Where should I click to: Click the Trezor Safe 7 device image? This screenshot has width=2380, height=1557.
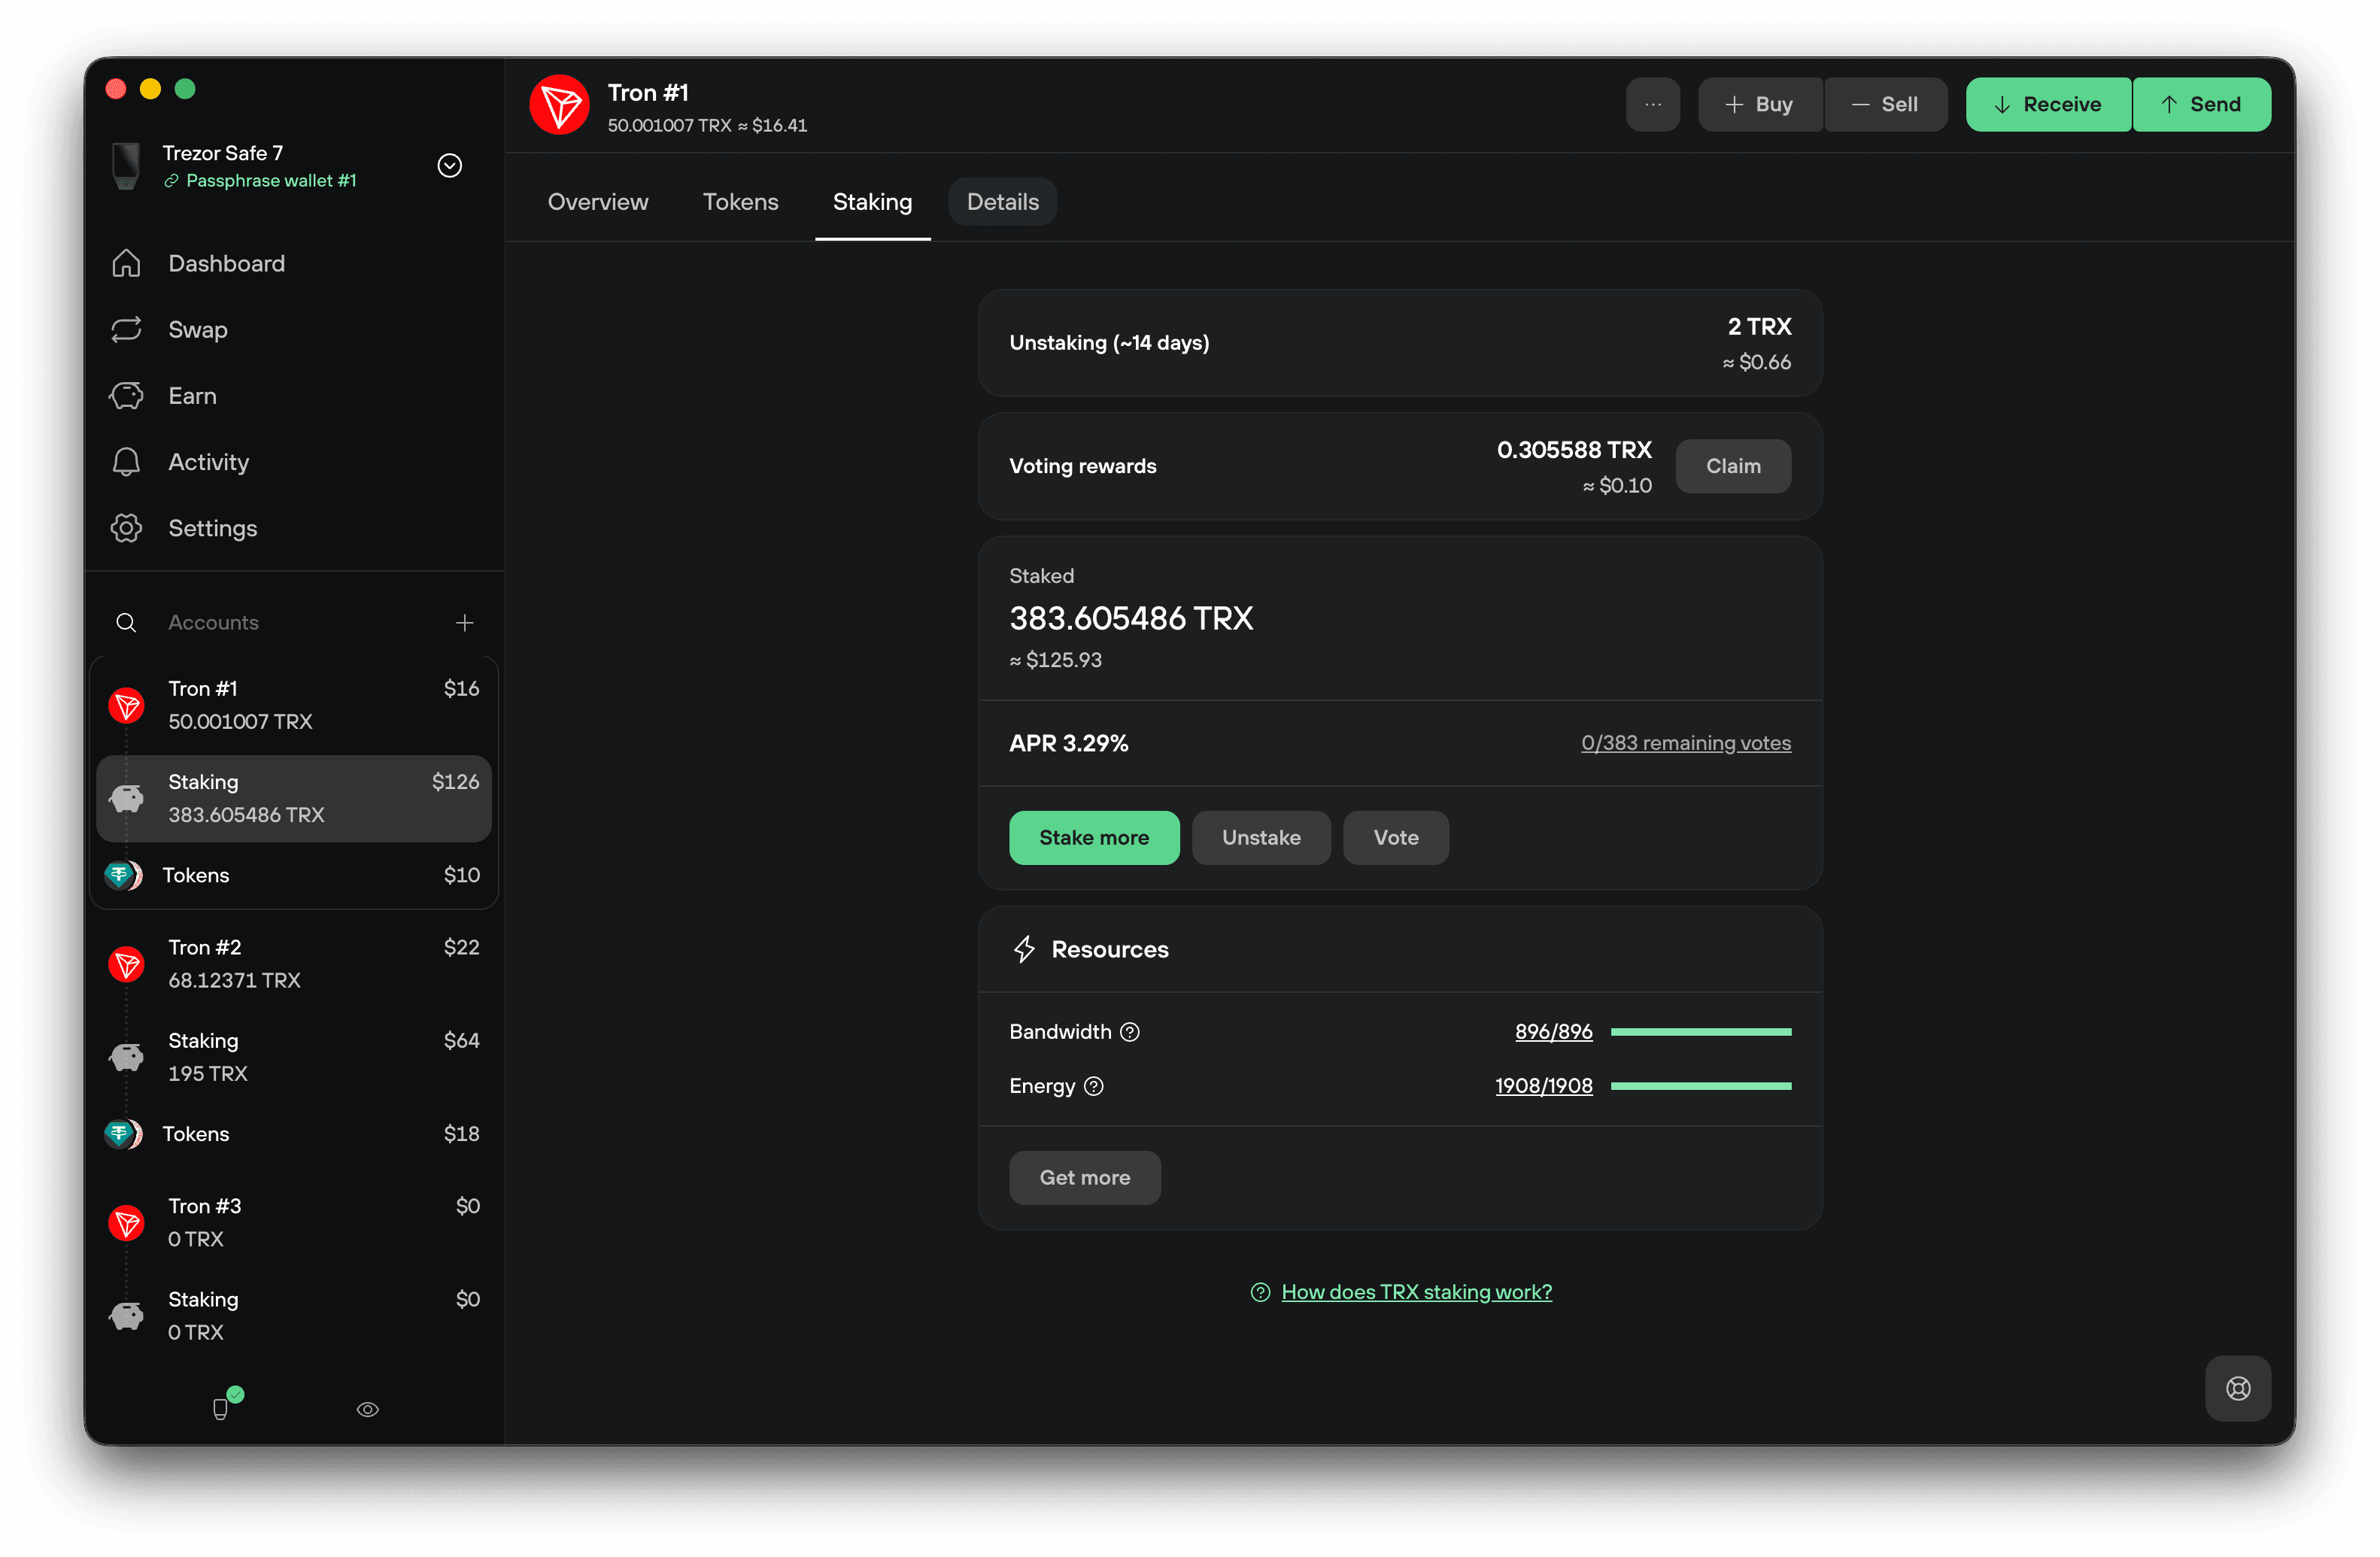pos(126,165)
